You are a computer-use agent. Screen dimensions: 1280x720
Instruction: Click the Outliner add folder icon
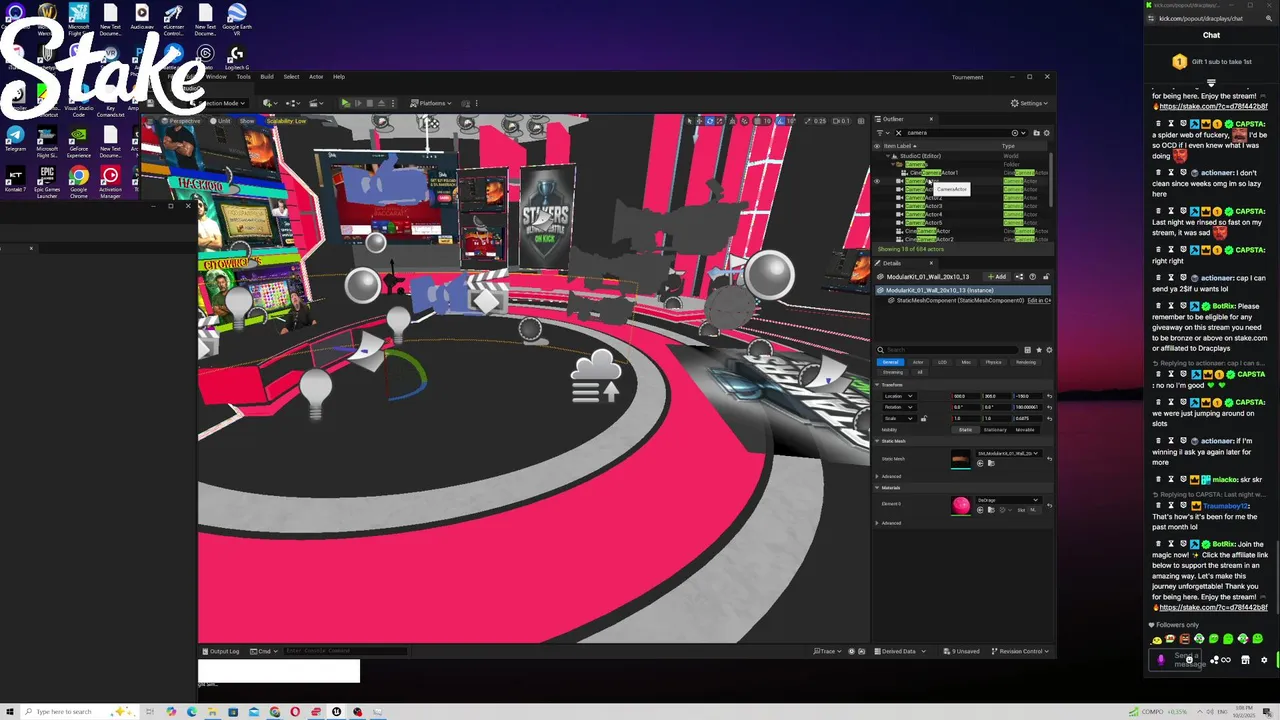pyautogui.click(x=1036, y=133)
